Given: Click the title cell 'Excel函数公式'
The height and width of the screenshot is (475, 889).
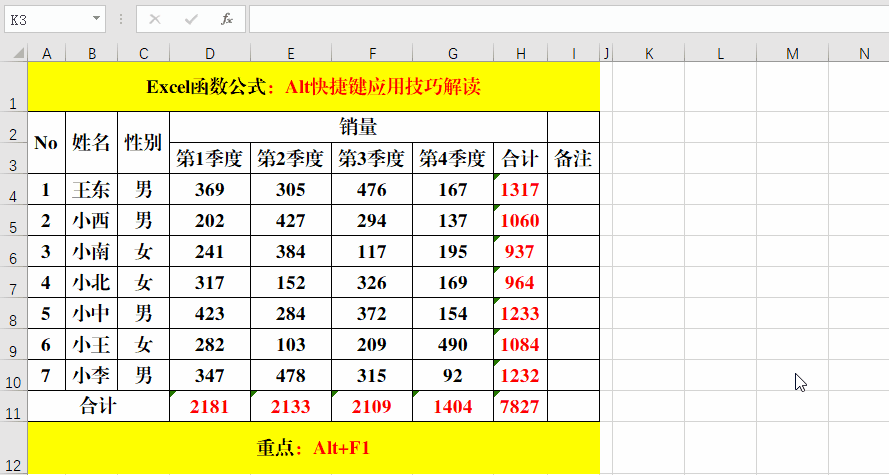Looking at the screenshot, I should click(x=314, y=87).
